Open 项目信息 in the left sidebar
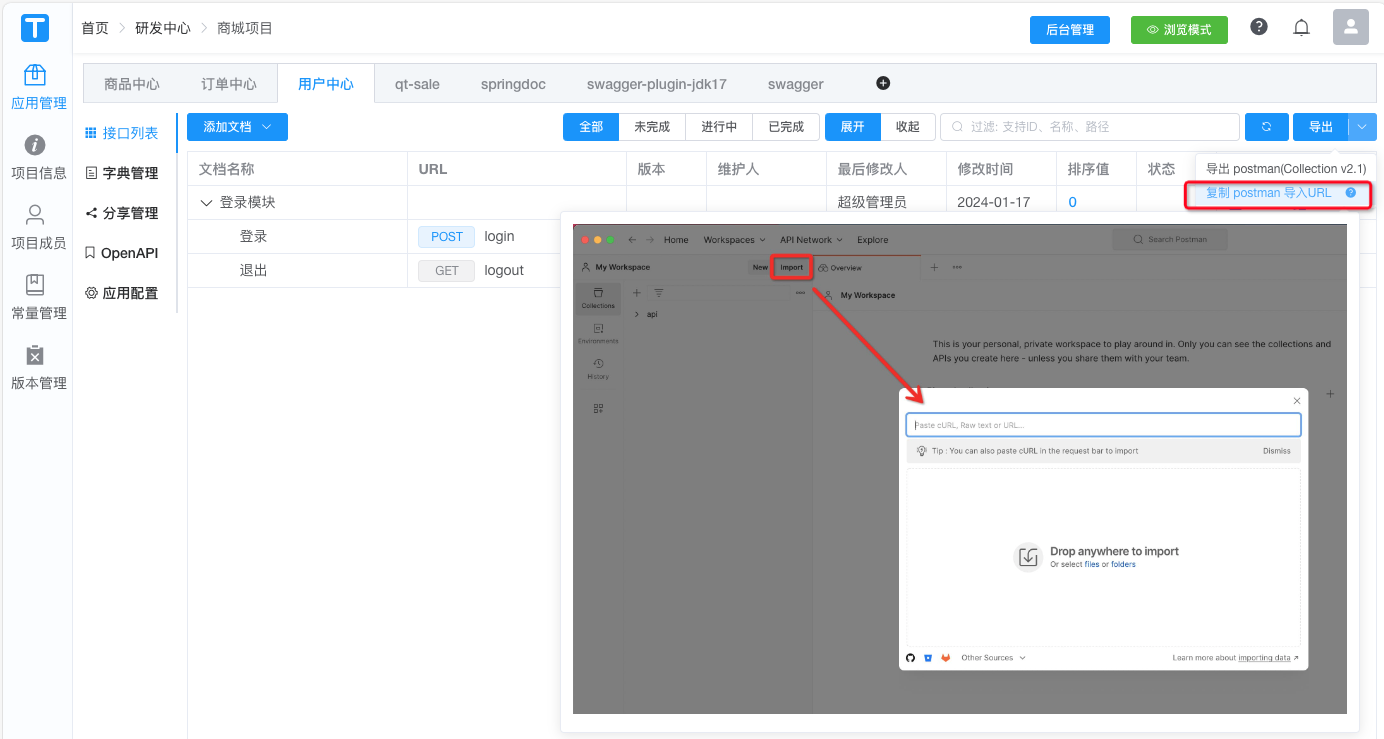1384x739 pixels. pos(38,158)
